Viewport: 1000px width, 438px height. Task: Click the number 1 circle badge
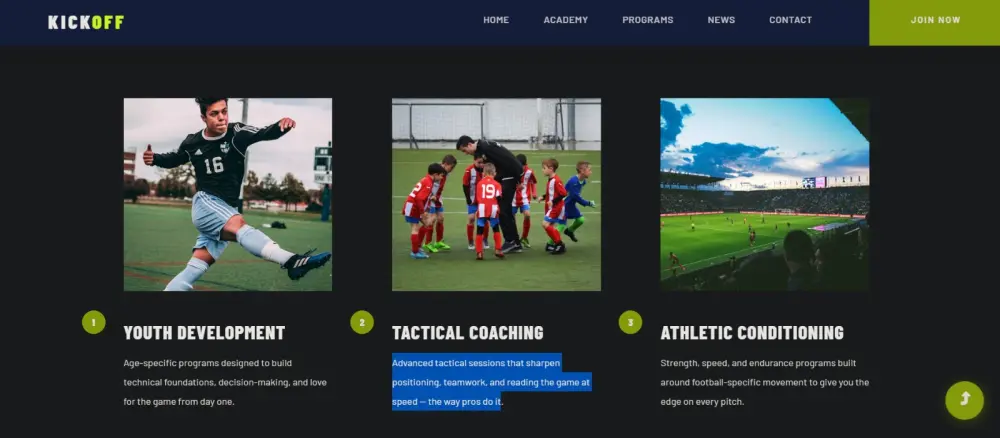94,322
